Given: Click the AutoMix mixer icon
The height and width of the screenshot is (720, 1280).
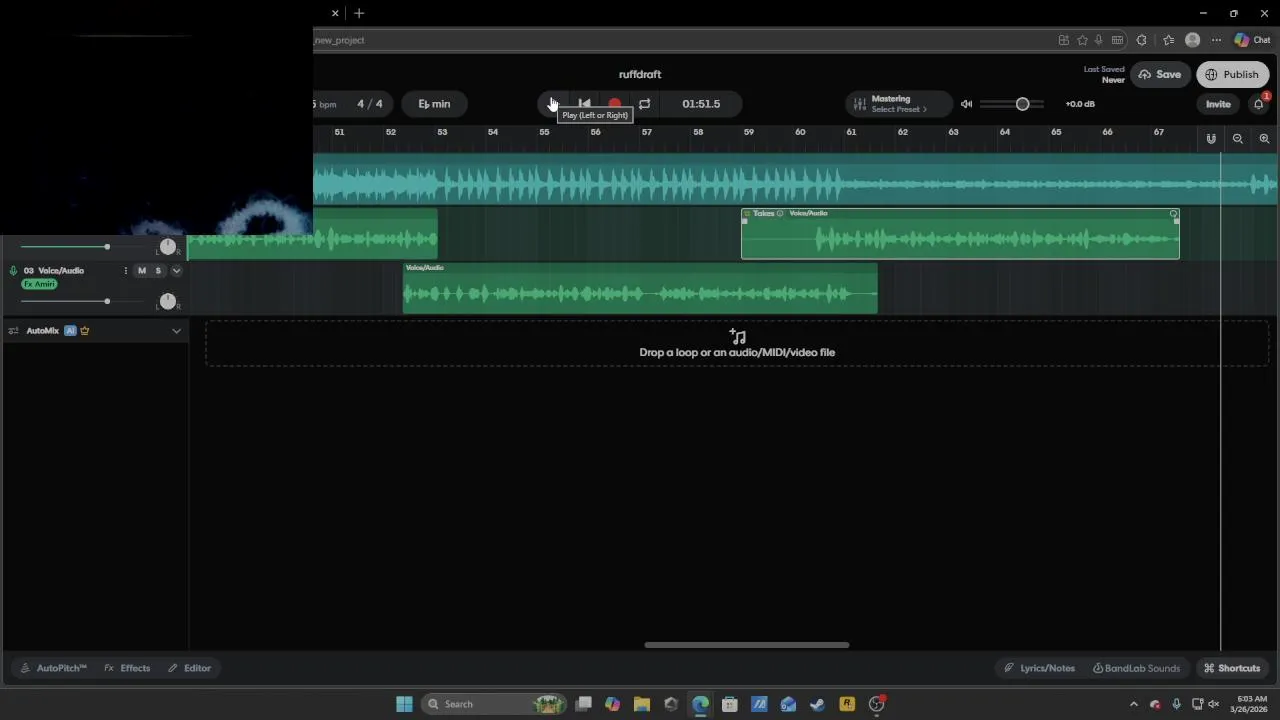Looking at the screenshot, I should 13,331.
